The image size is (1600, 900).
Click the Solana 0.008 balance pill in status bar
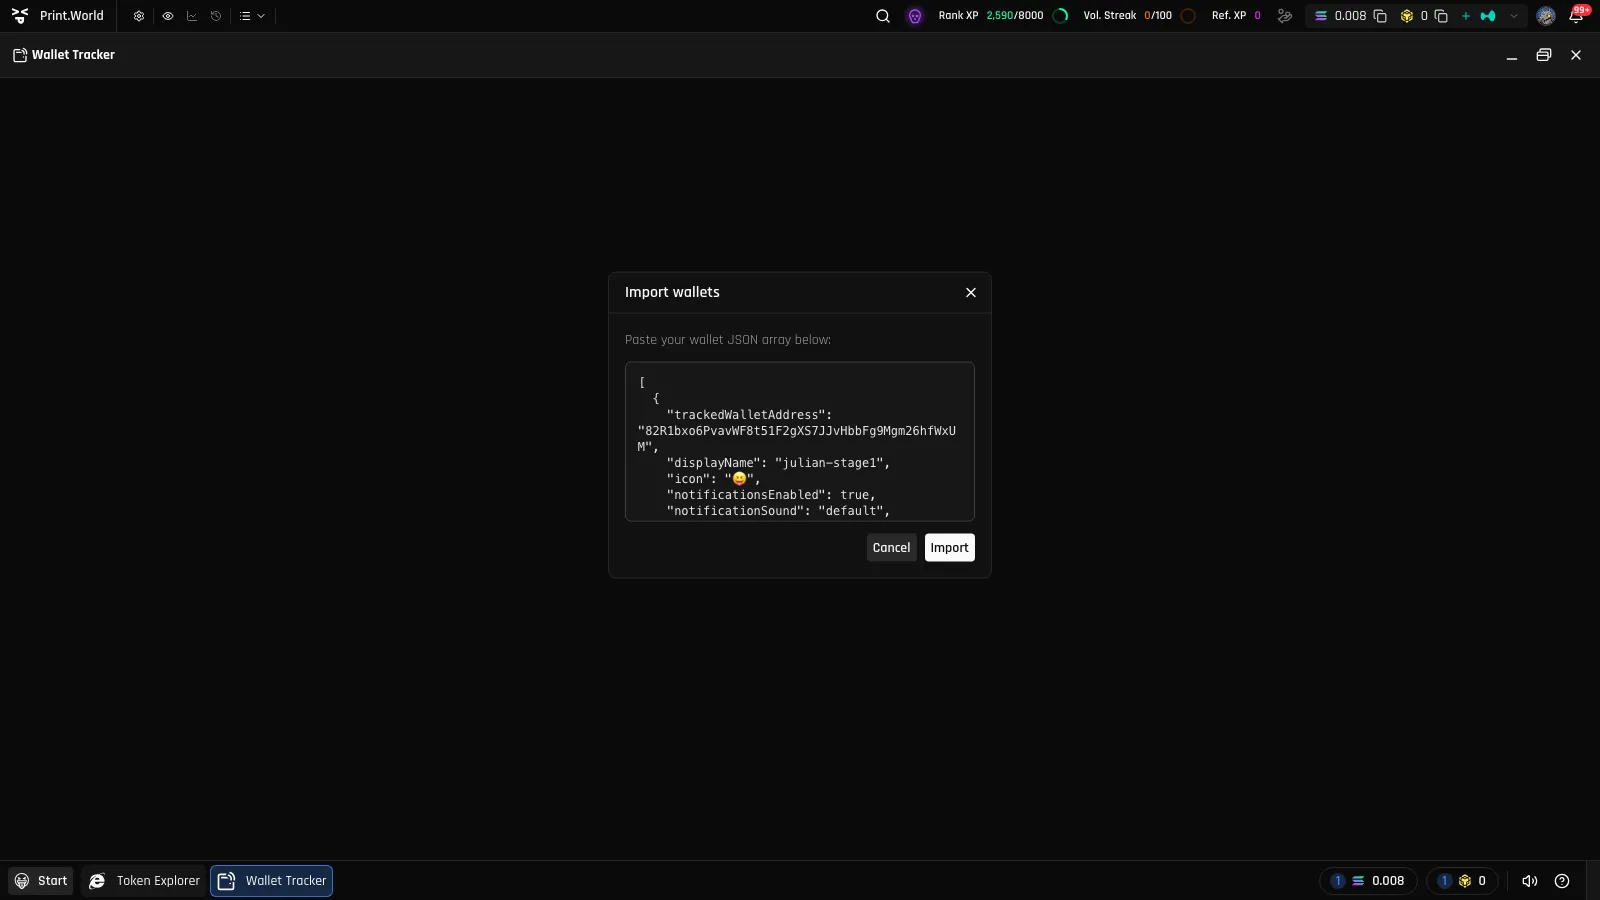pyautogui.click(x=1368, y=881)
